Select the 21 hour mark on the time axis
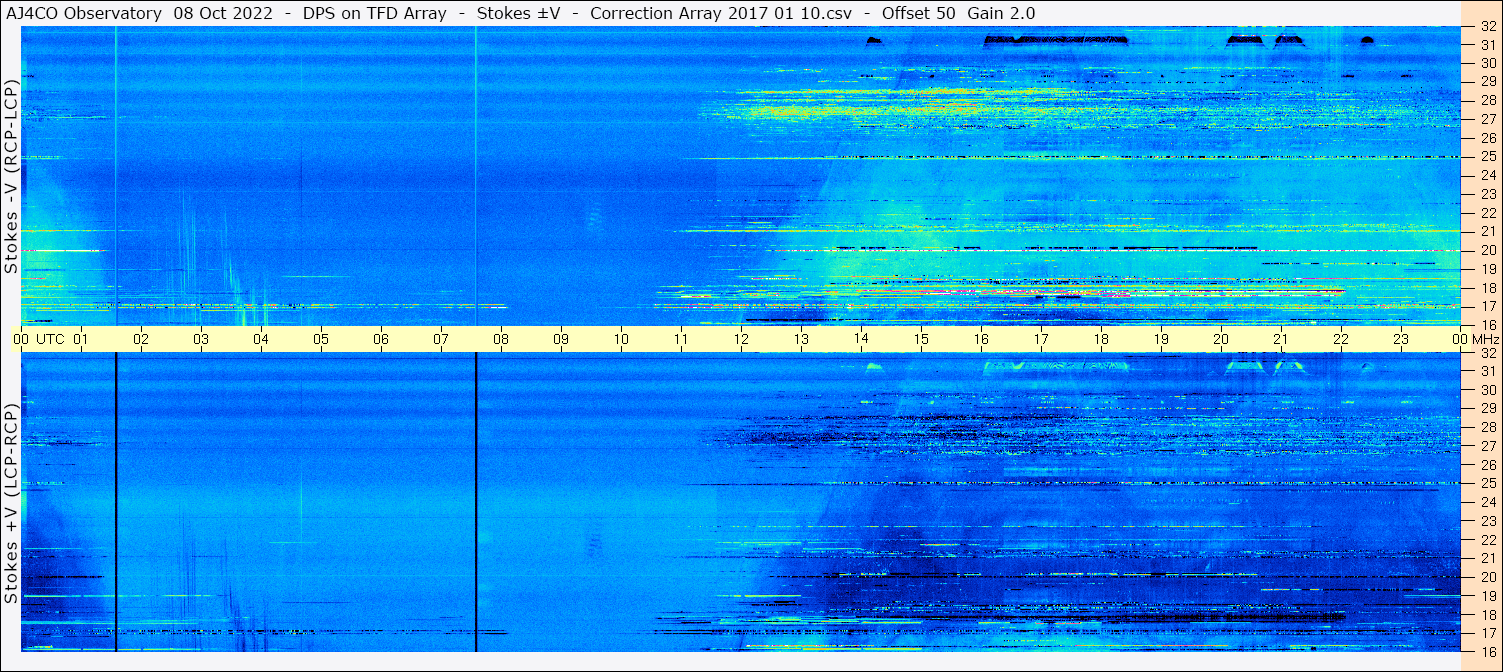The height and width of the screenshot is (672, 1503). pyautogui.click(x=1281, y=339)
